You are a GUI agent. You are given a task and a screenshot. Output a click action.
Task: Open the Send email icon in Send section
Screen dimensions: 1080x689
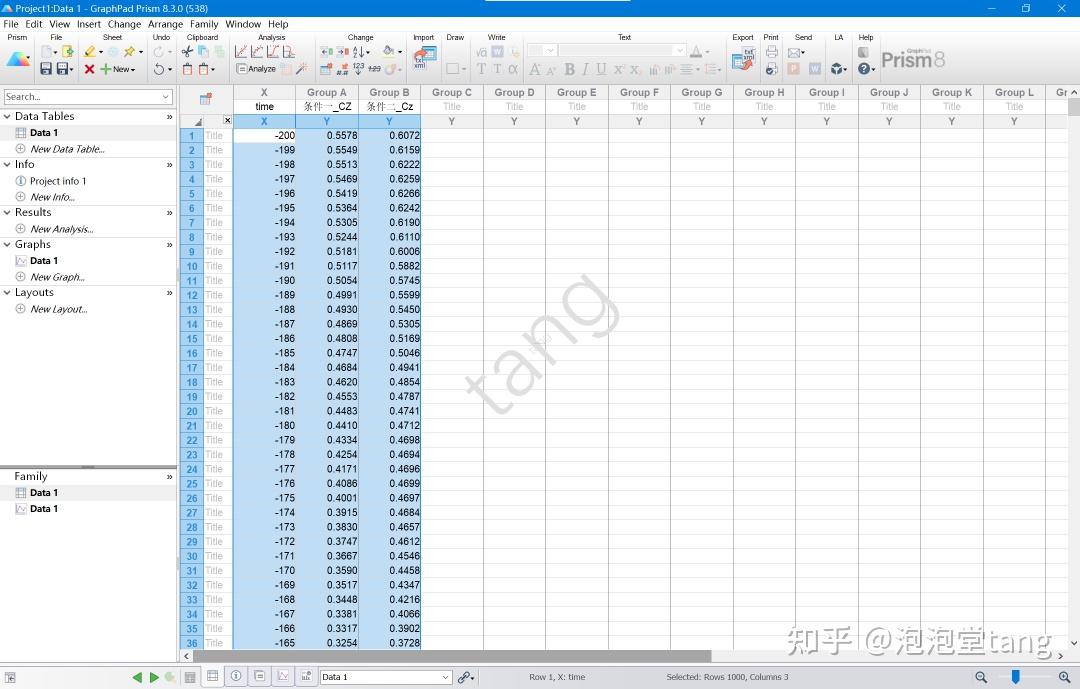[x=793, y=52]
